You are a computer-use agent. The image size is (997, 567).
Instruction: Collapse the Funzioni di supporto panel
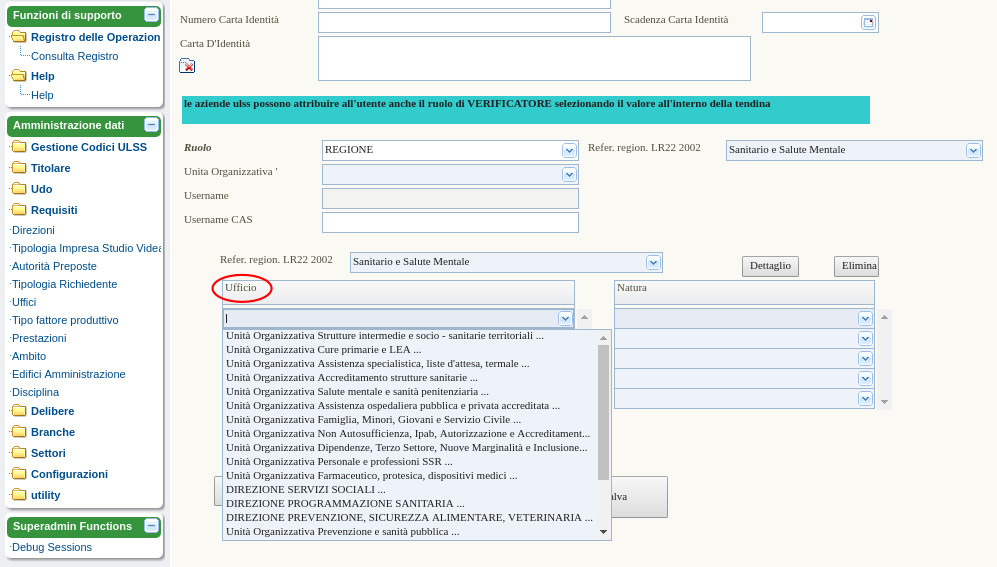coord(151,15)
